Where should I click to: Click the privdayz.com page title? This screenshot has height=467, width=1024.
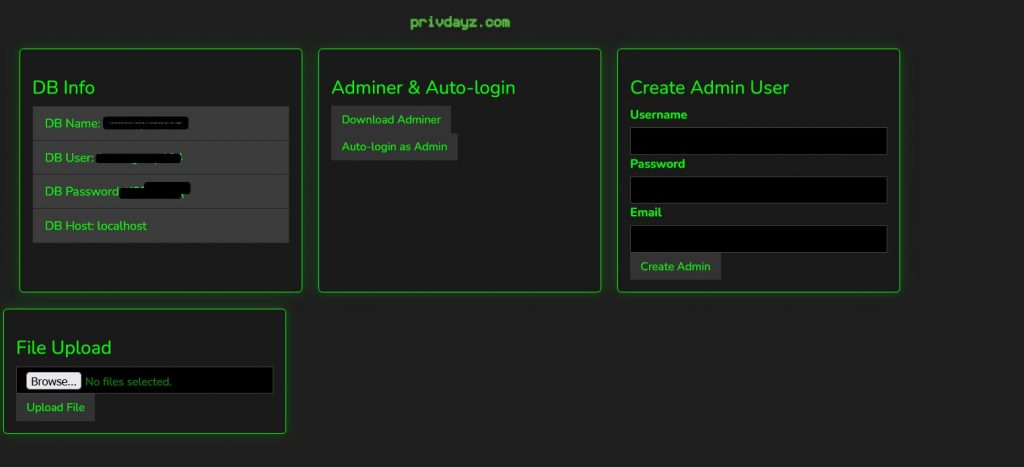(x=460, y=21)
